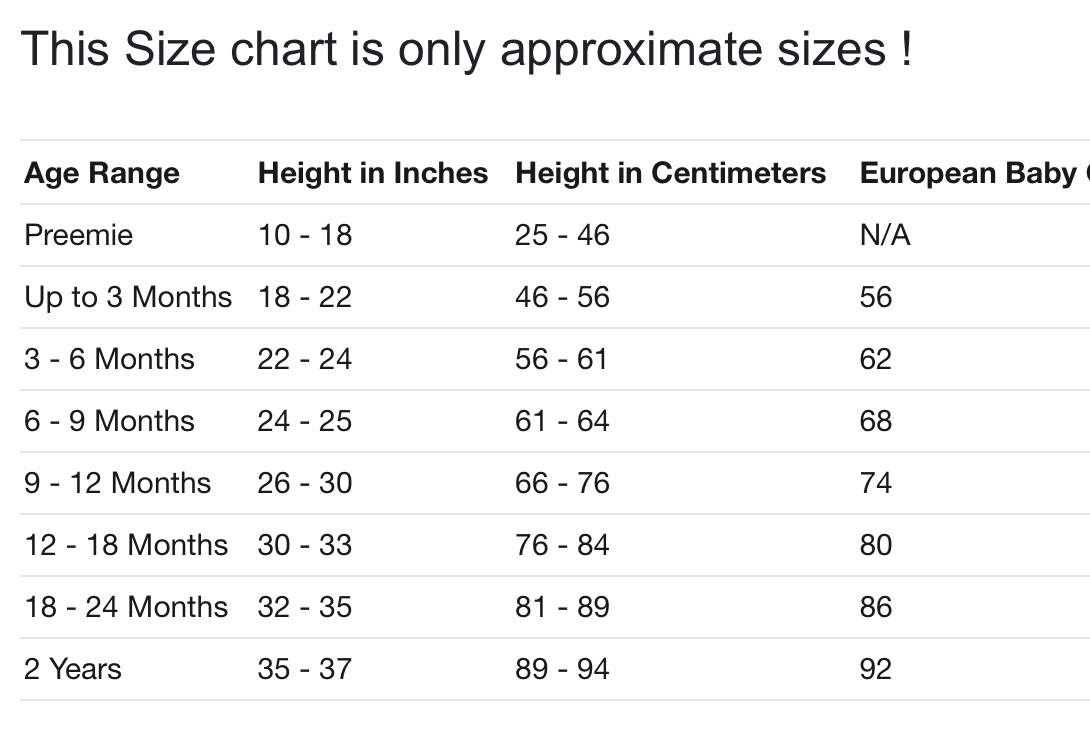Select the 10 - 18 inches cell

point(305,236)
